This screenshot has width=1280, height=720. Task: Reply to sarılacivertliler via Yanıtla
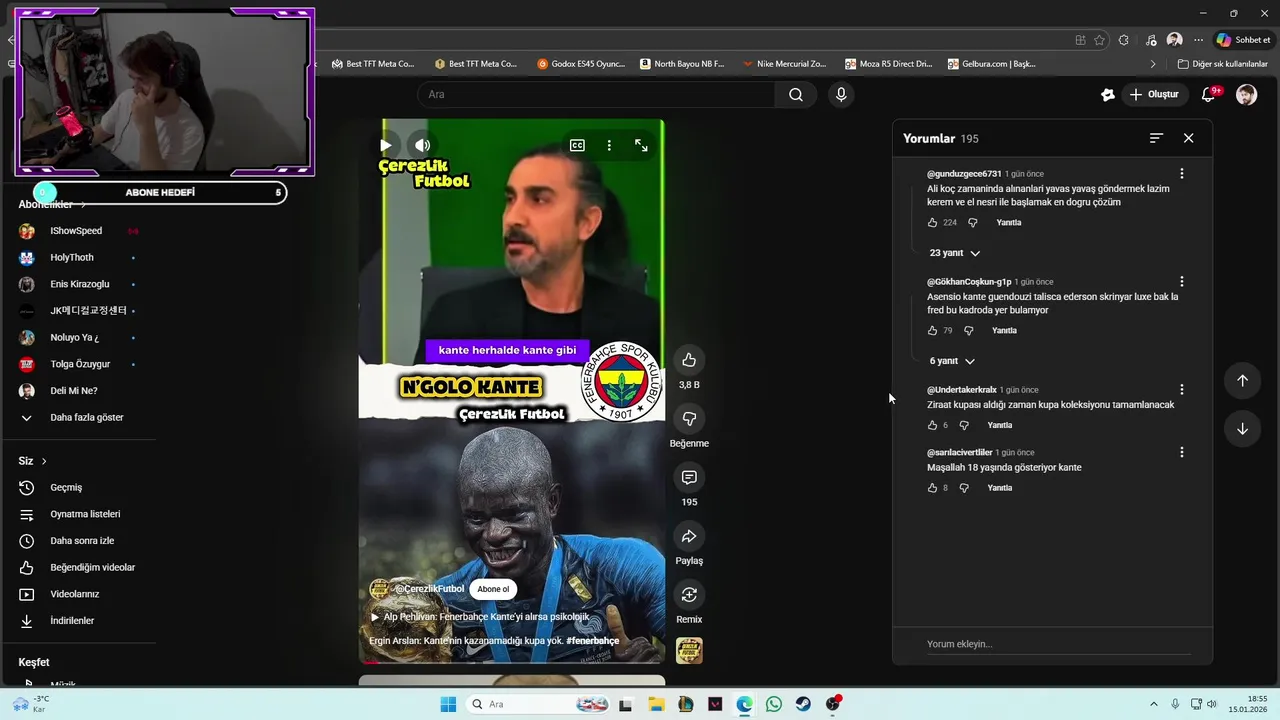point(1000,488)
